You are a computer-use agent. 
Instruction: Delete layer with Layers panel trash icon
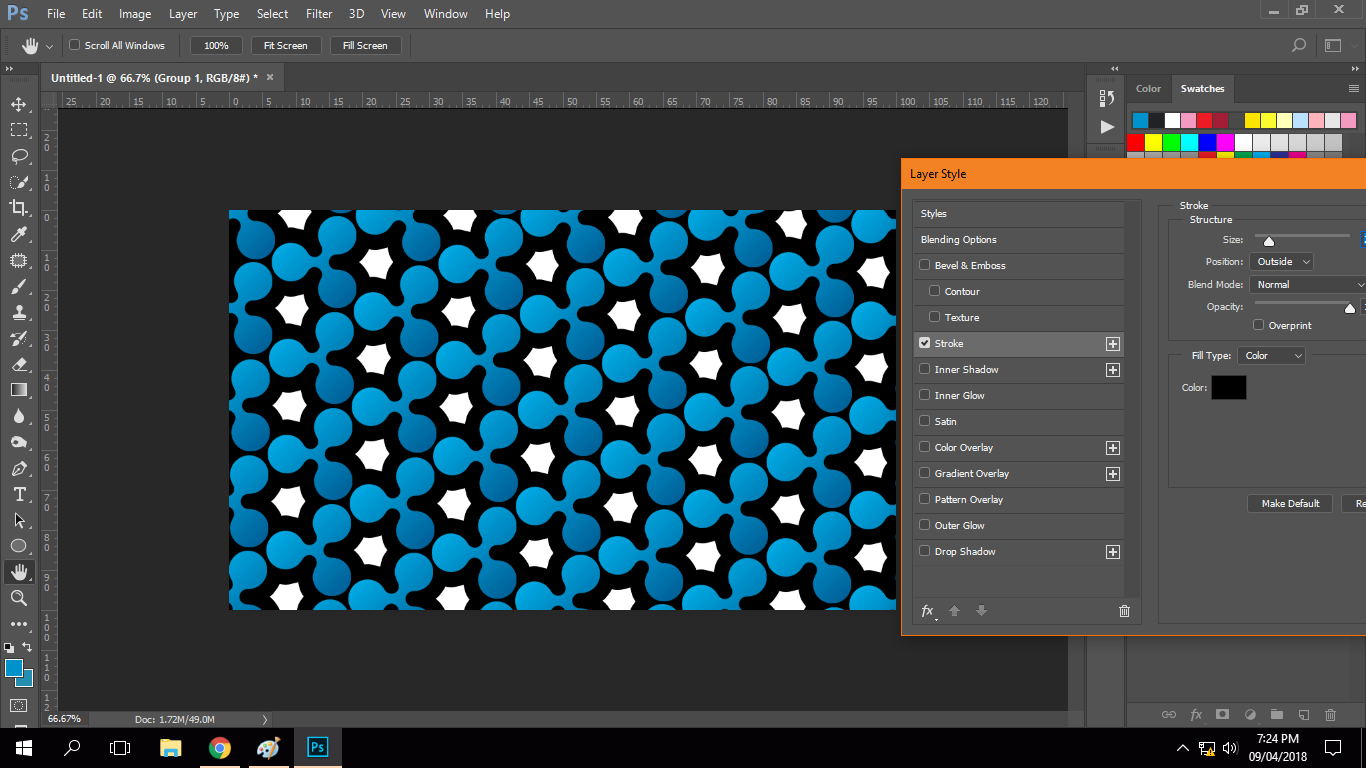tap(1330, 715)
